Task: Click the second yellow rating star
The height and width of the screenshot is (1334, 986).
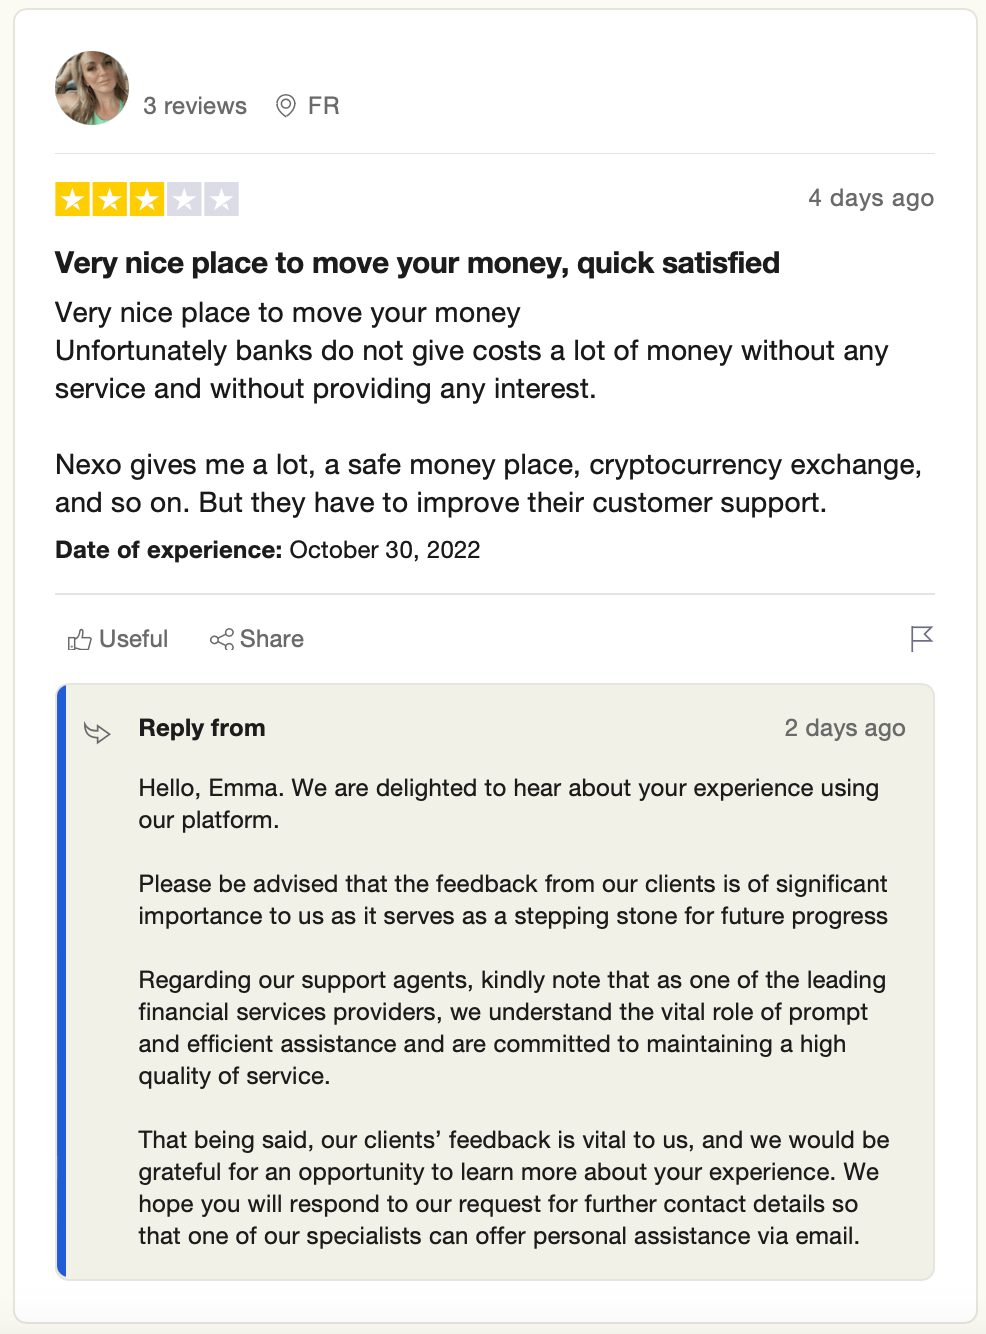Action: click(110, 199)
